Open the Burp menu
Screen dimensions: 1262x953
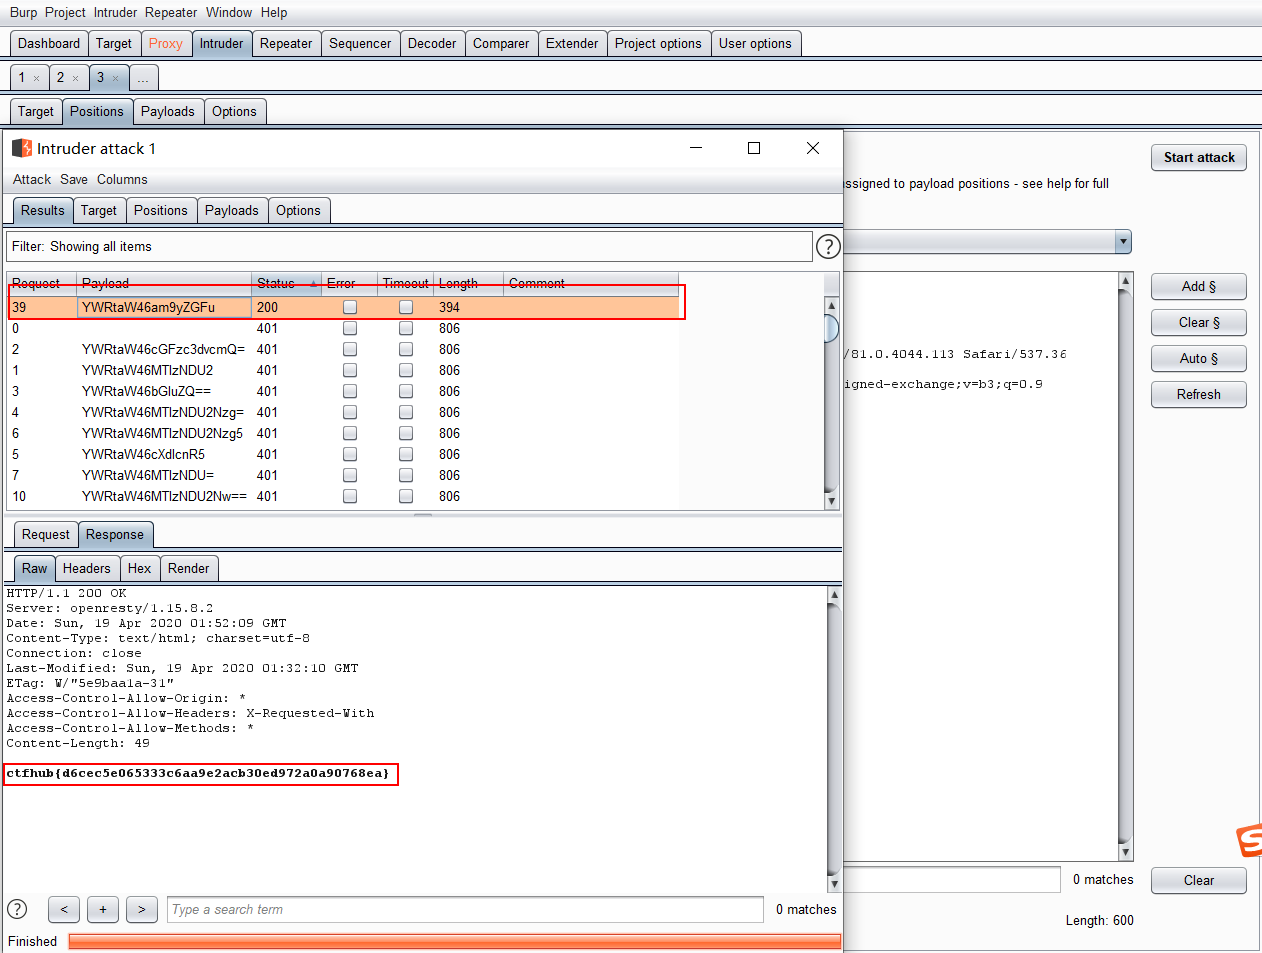pyautogui.click(x=23, y=12)
